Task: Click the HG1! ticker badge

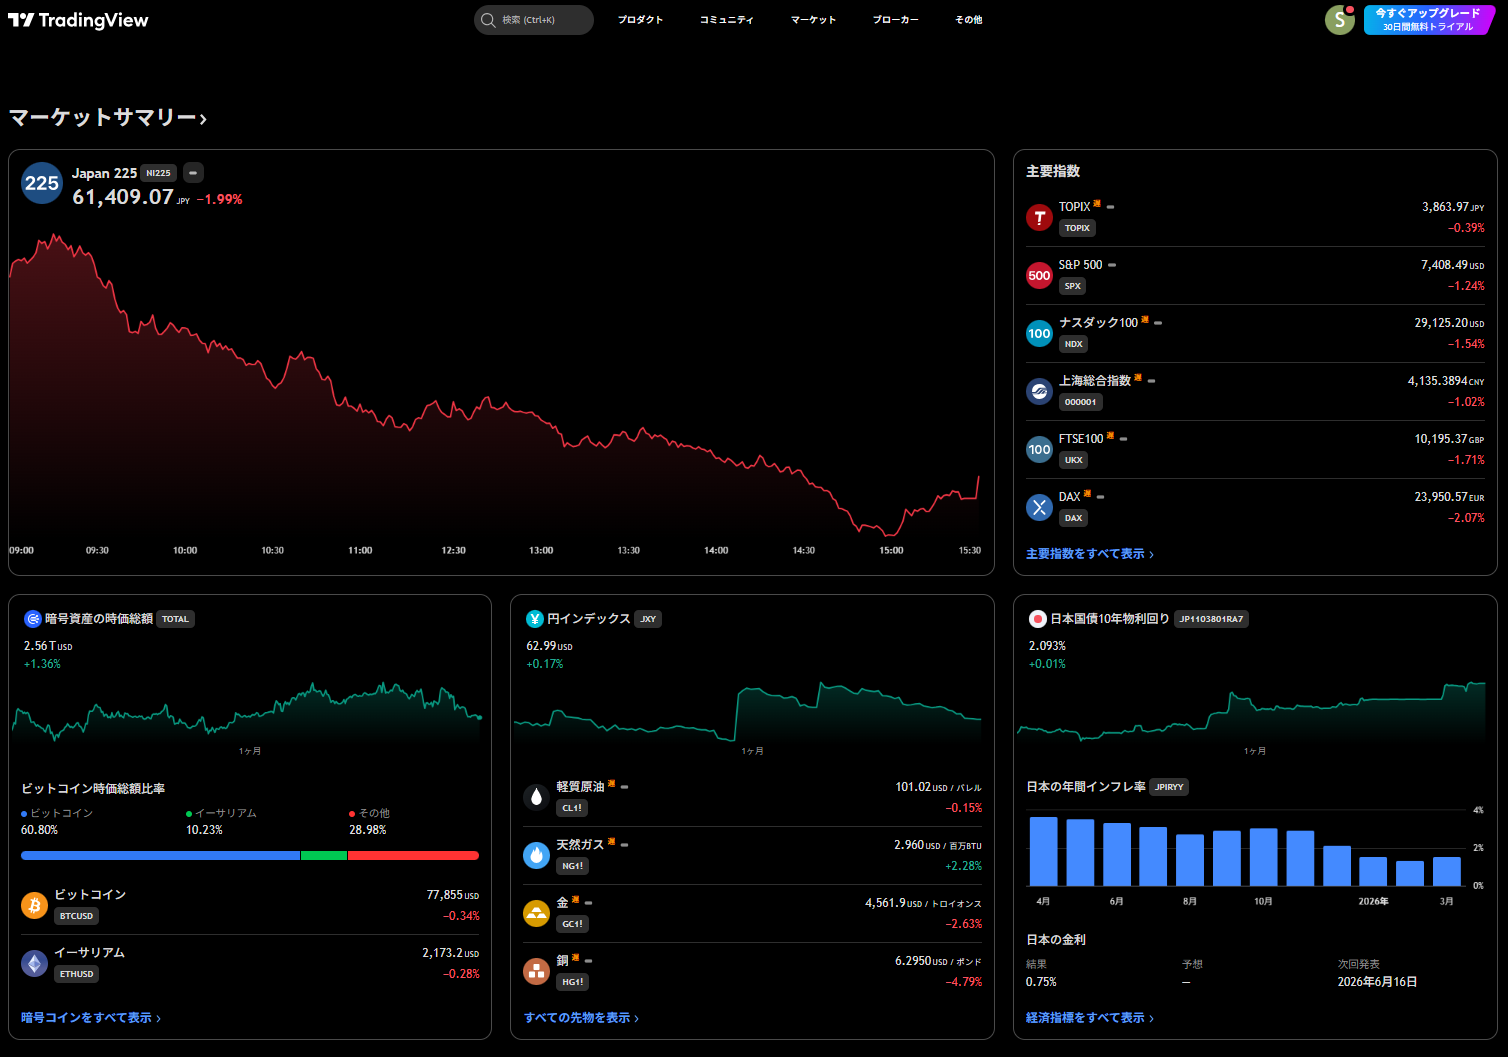Action: [573, 982]
